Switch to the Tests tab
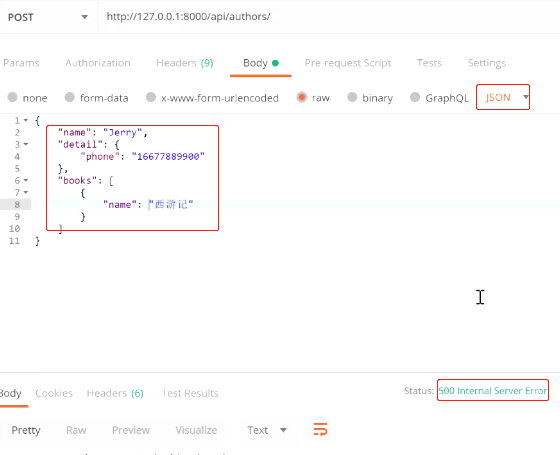Screen dimensions: 560x455 tap(429, 63)
